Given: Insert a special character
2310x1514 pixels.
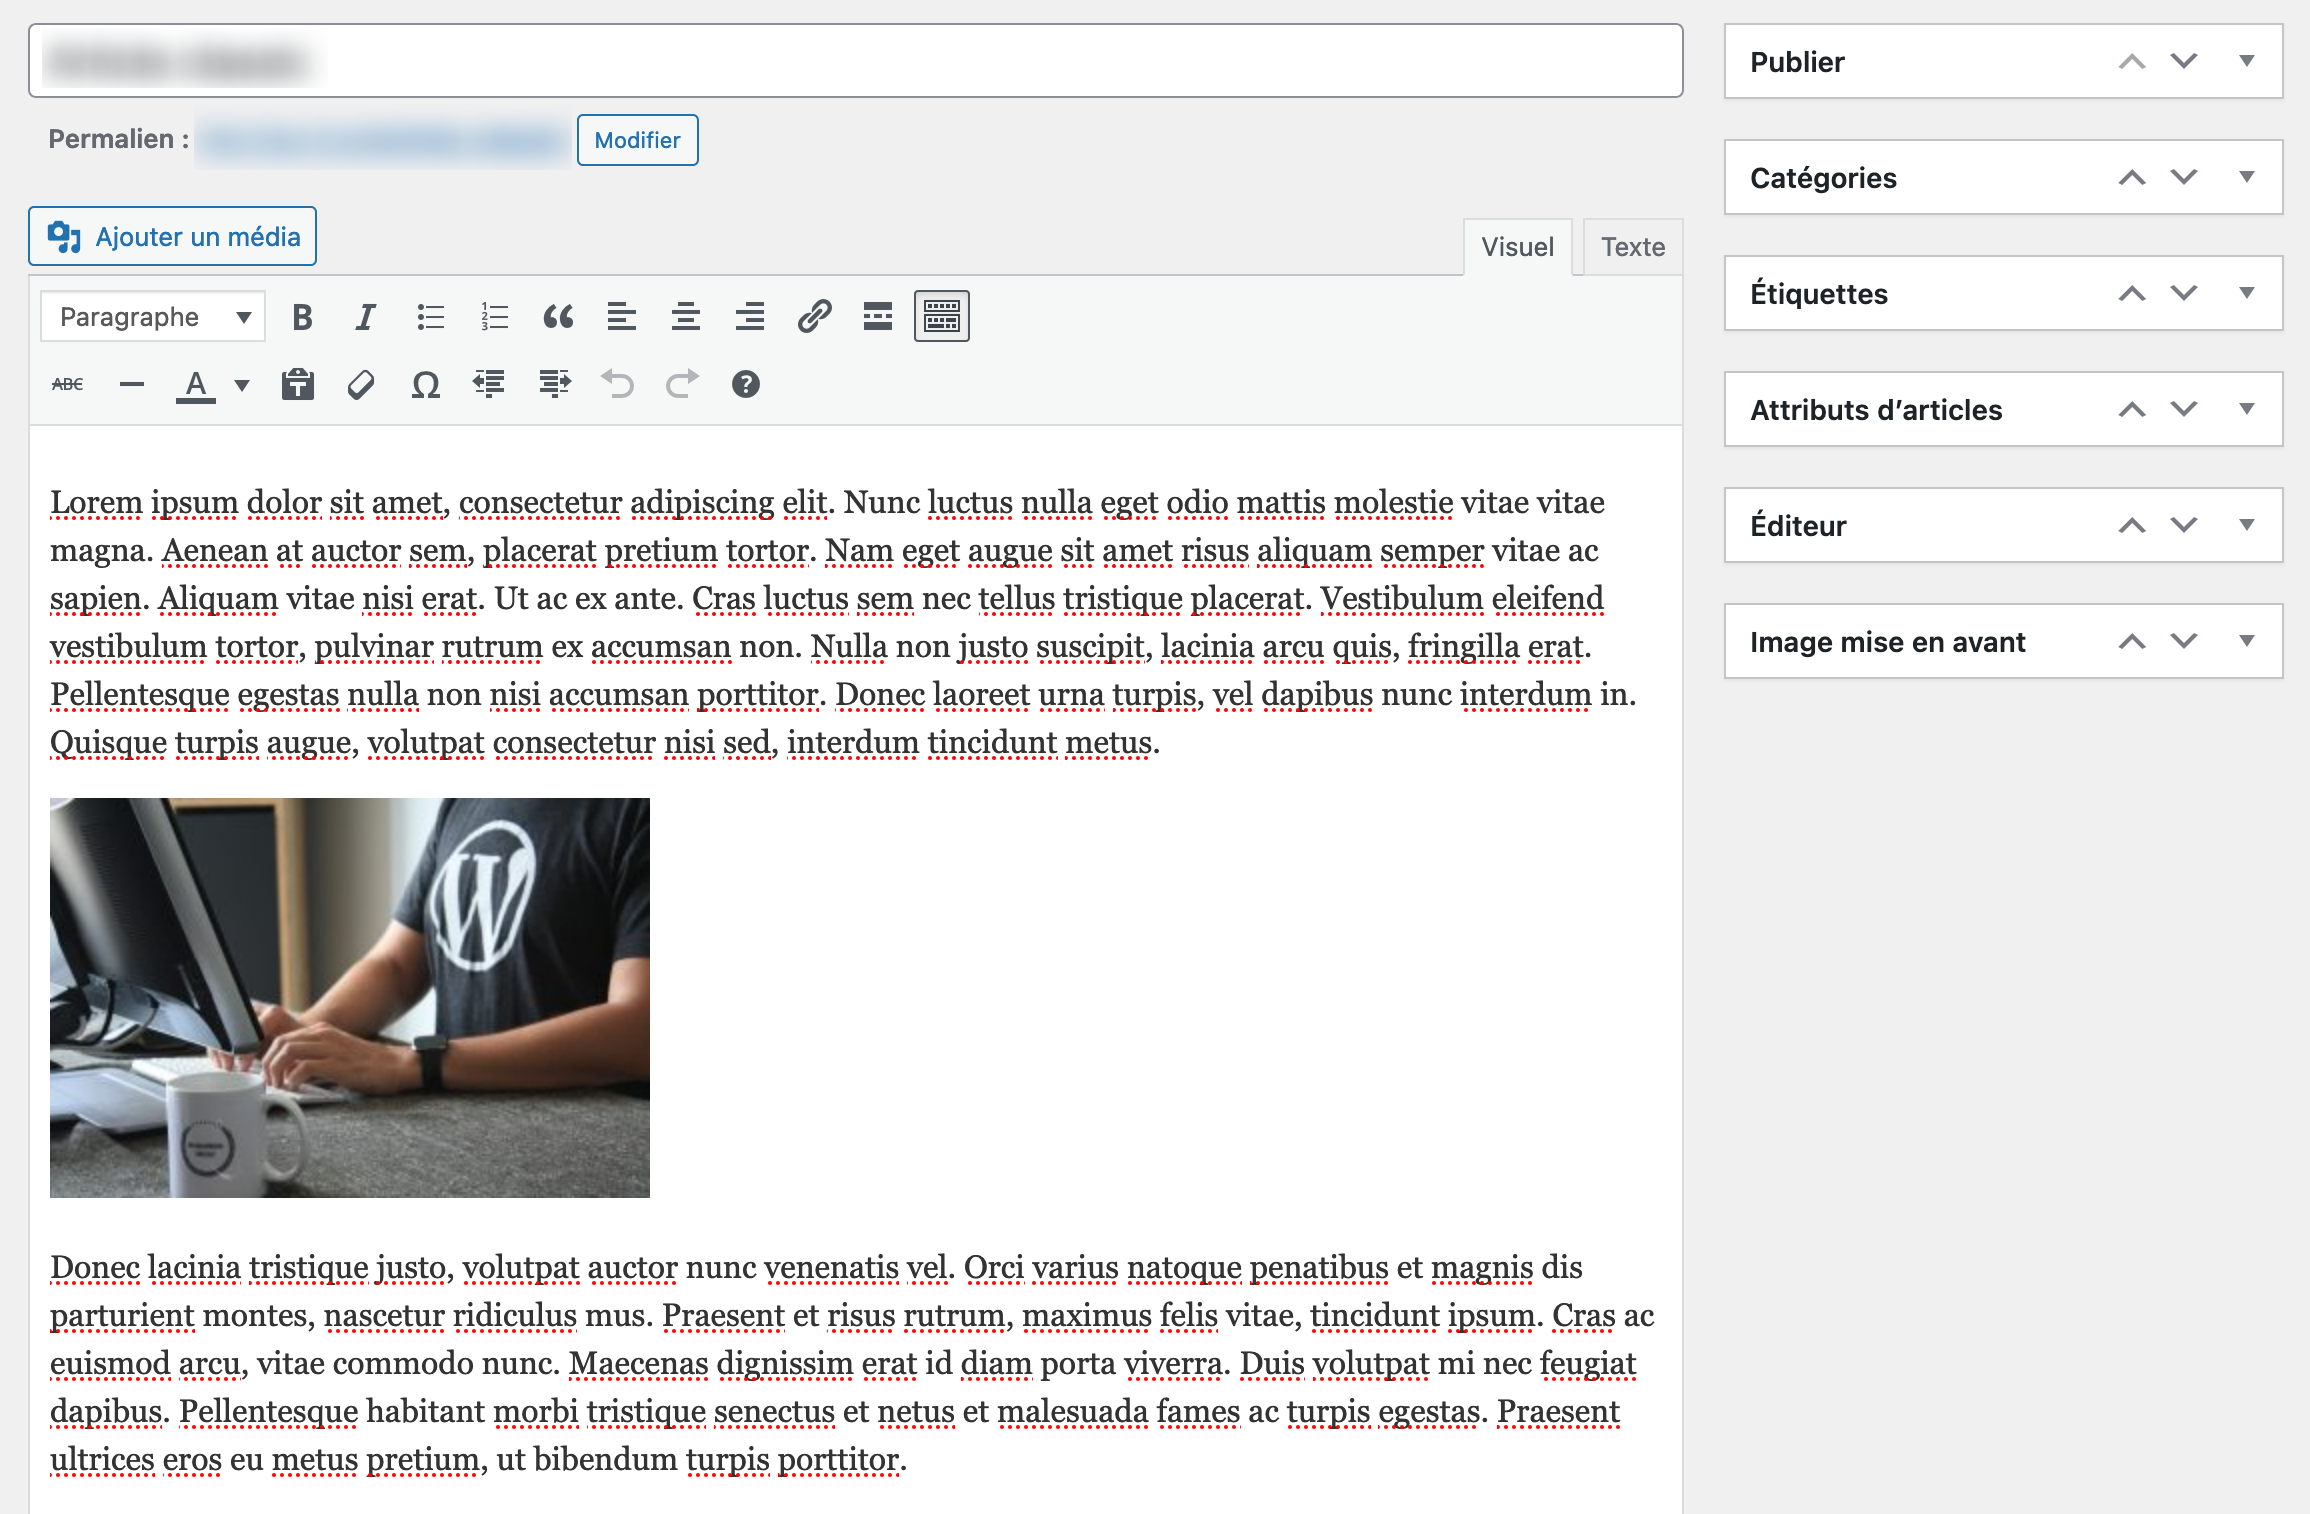Looking at the screenshot, I should 426,384.
